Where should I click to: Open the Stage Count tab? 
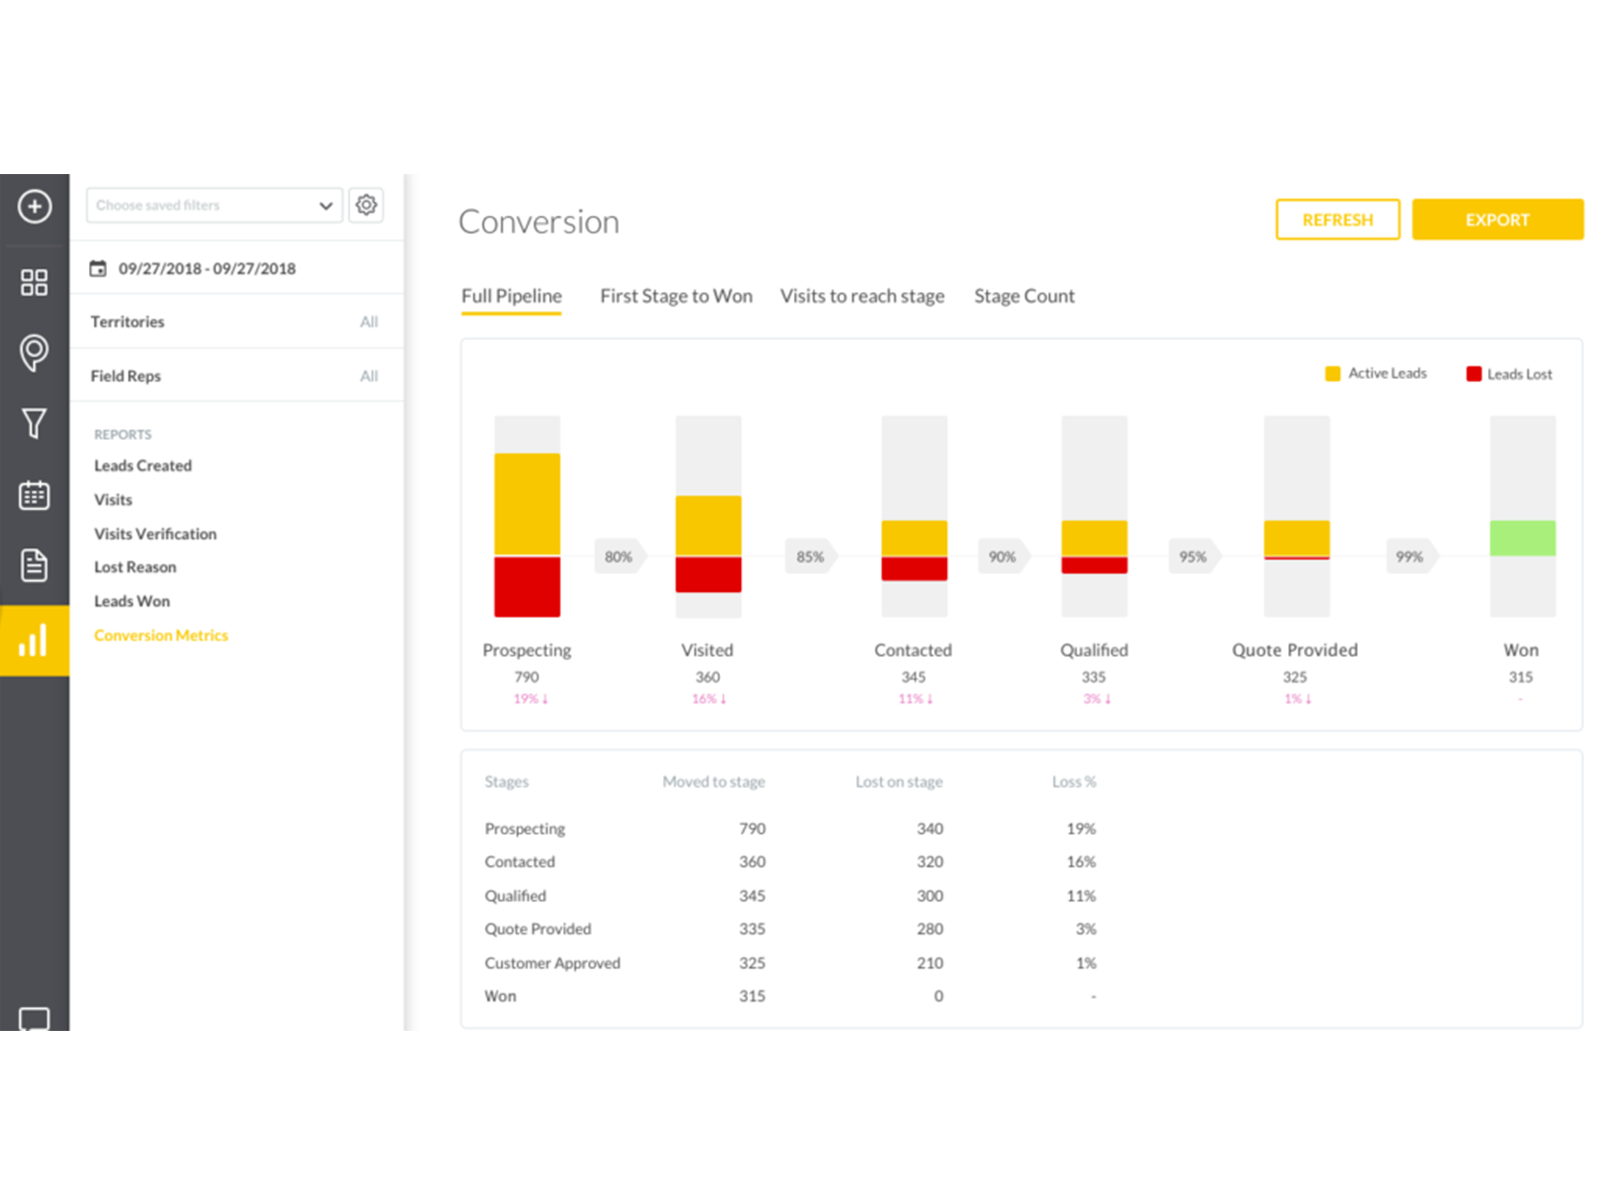coord(1024,296)
